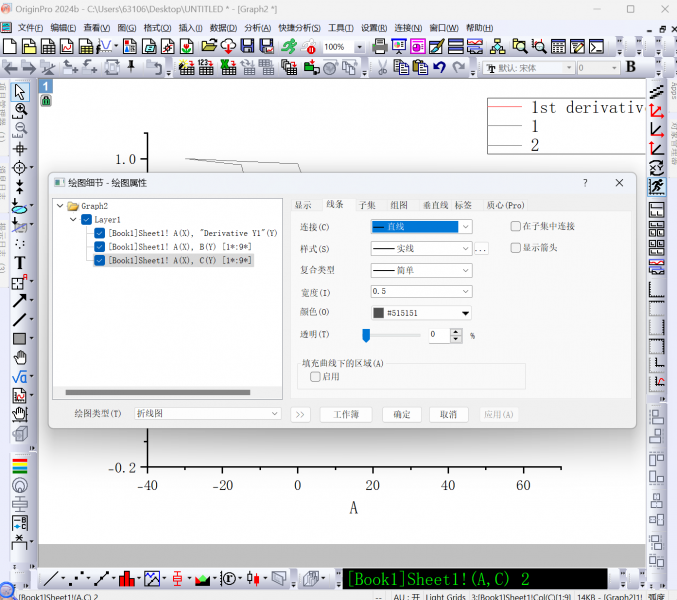Switch to the 垂直线 tab
Viewport: 677px width, 600px height.
click(436, 205)
